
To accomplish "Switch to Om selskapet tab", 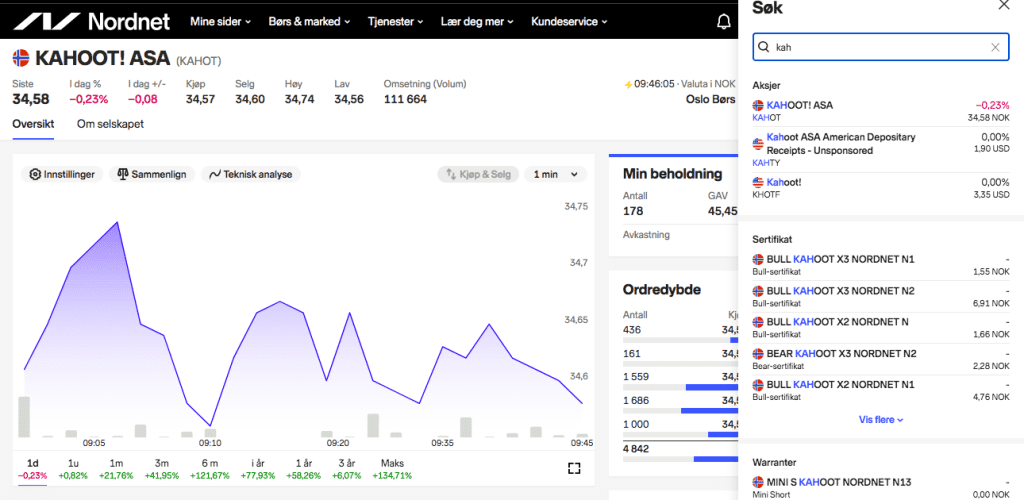I will 110,124.
